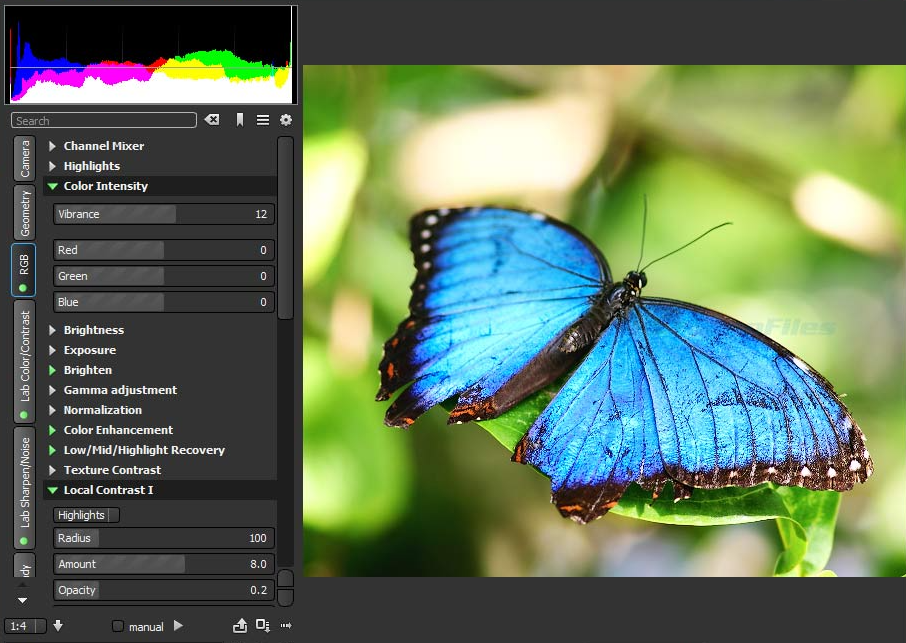Click the dotted arrow icon at bottom right
This screenshot has height=643, width=906.
(286, 625)
